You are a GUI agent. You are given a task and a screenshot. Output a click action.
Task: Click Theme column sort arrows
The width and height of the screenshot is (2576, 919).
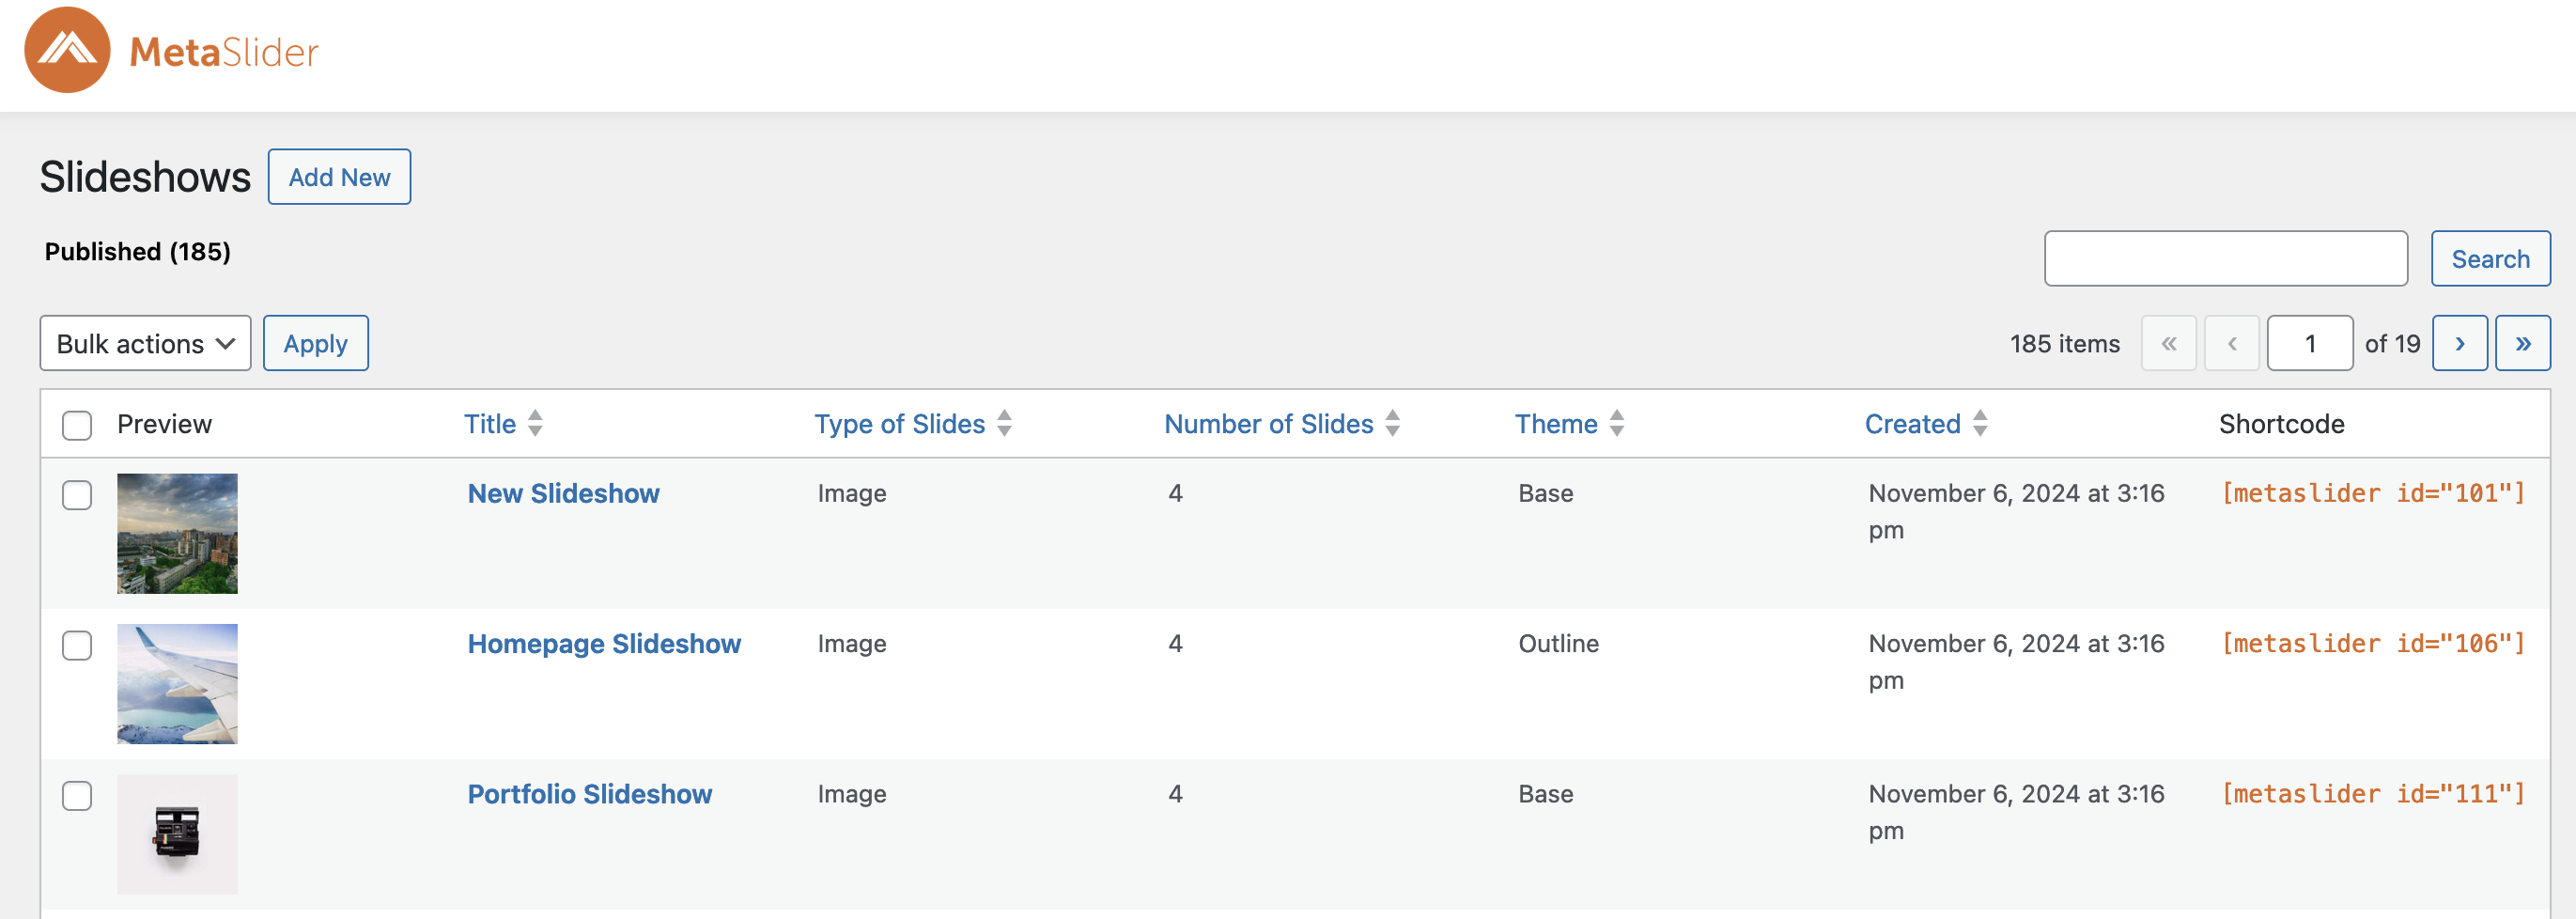pos(1616,424)
